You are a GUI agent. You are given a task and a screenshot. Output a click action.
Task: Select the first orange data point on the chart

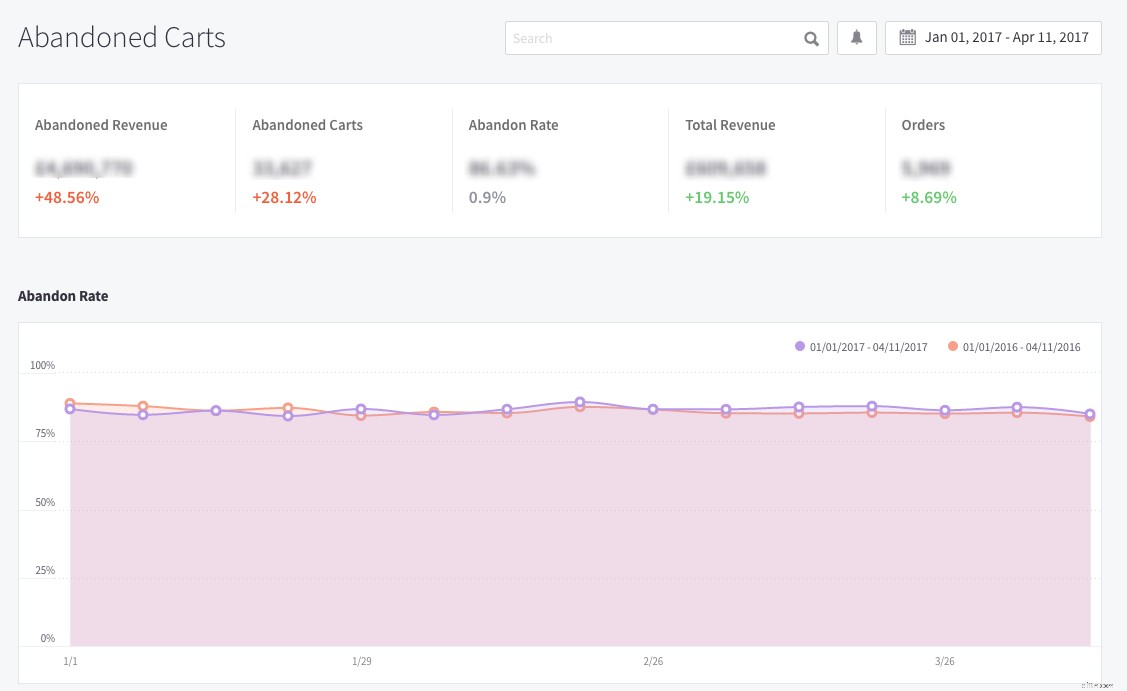pyautogui.click(x=70, y=401)
